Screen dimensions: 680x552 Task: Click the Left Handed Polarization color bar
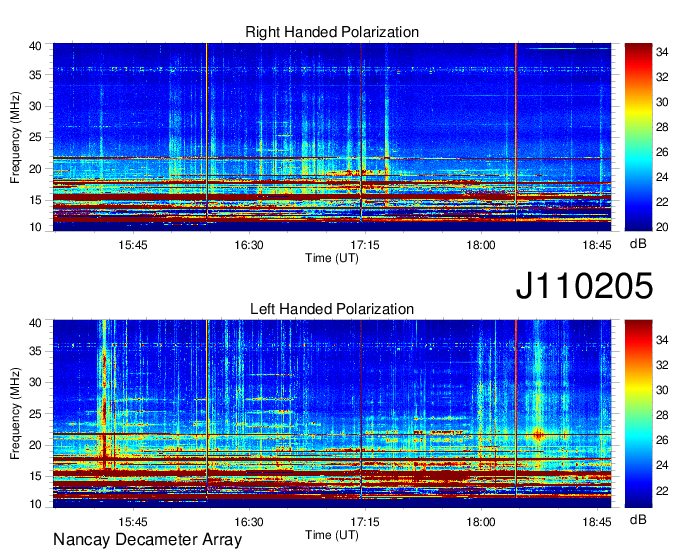click(x=638, y=414)
